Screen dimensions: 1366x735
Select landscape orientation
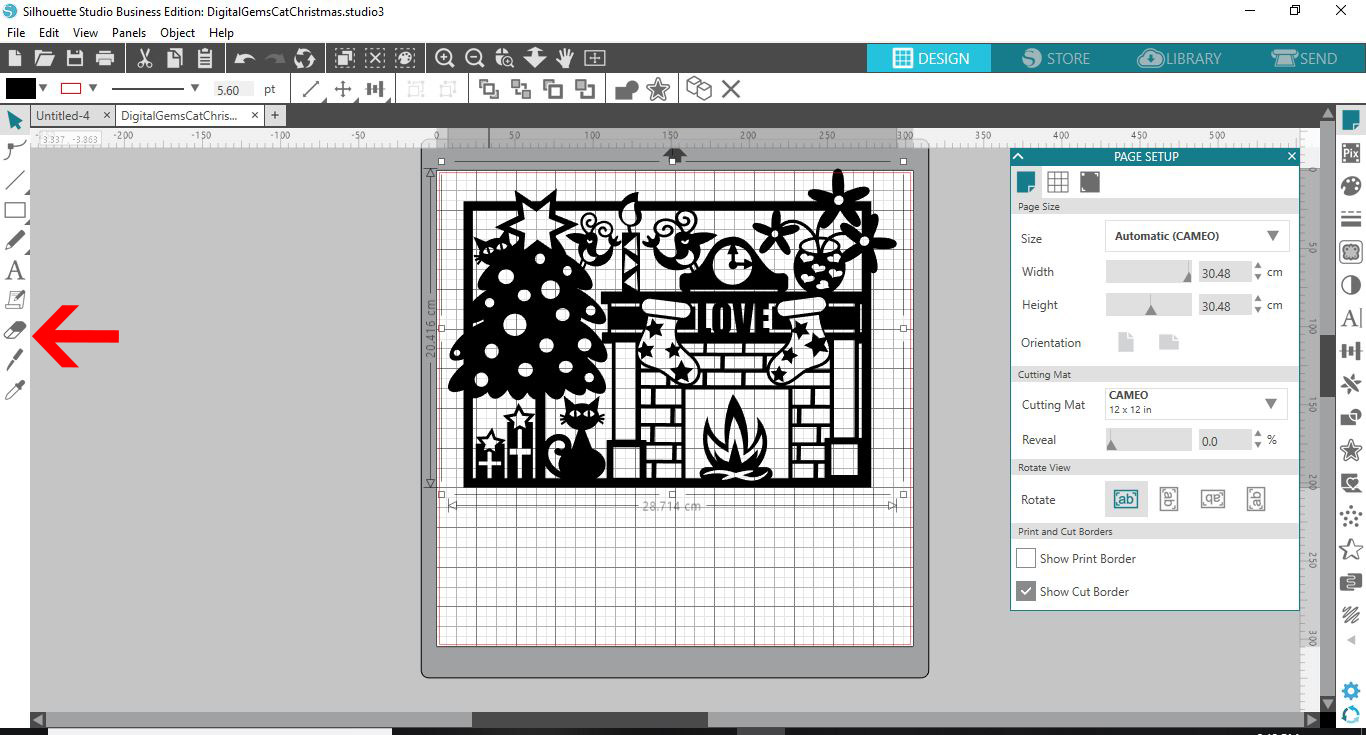point(1169,342)
